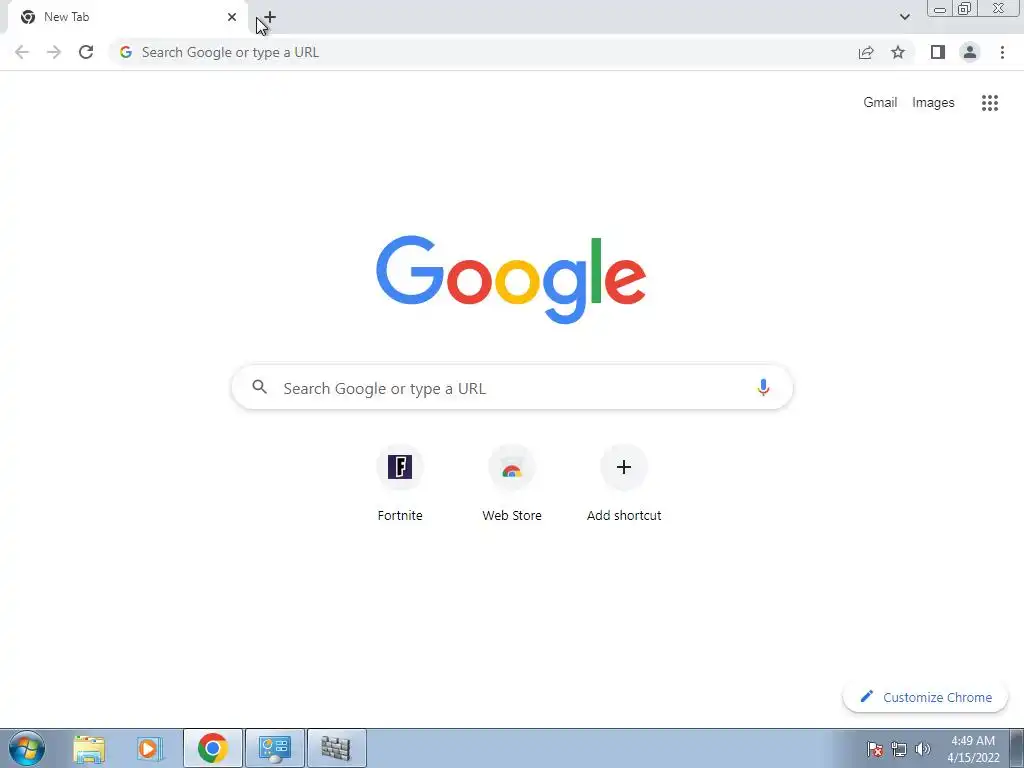The width and height of the screenshot is (1024, 768).
Task: Click the Show desktop strip
Action: pos(1016,748)
